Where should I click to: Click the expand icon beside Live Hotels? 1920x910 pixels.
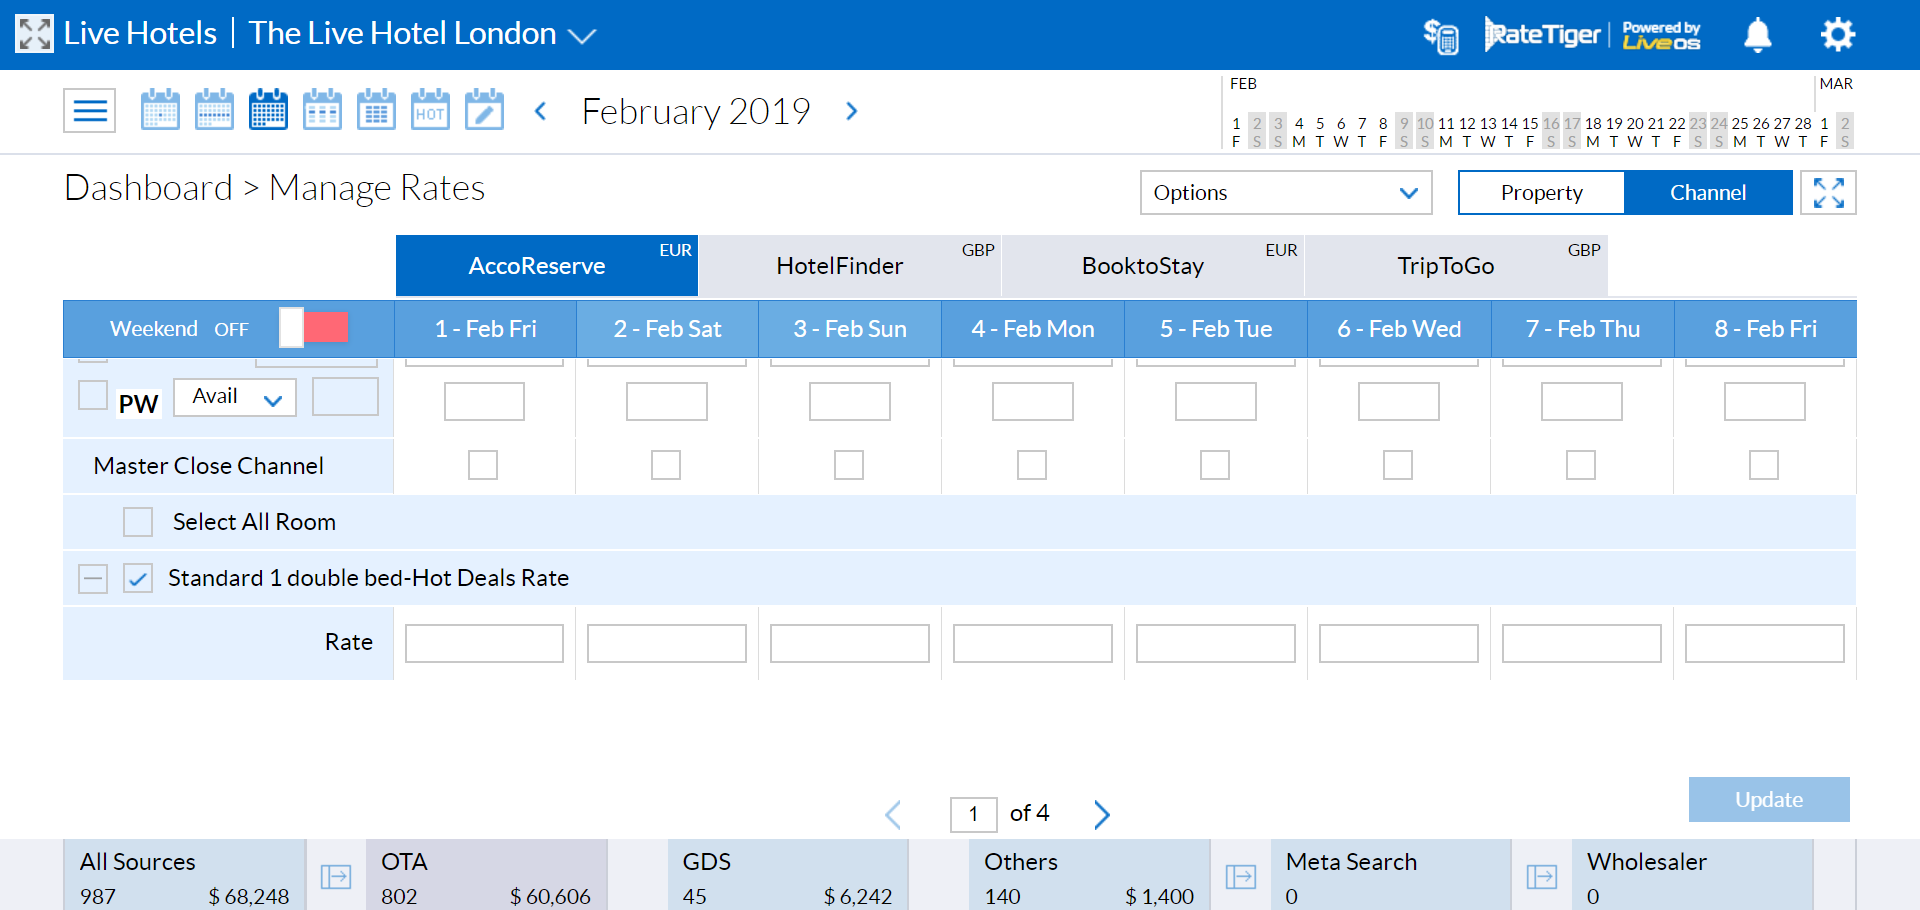click(x=34, y=34)
